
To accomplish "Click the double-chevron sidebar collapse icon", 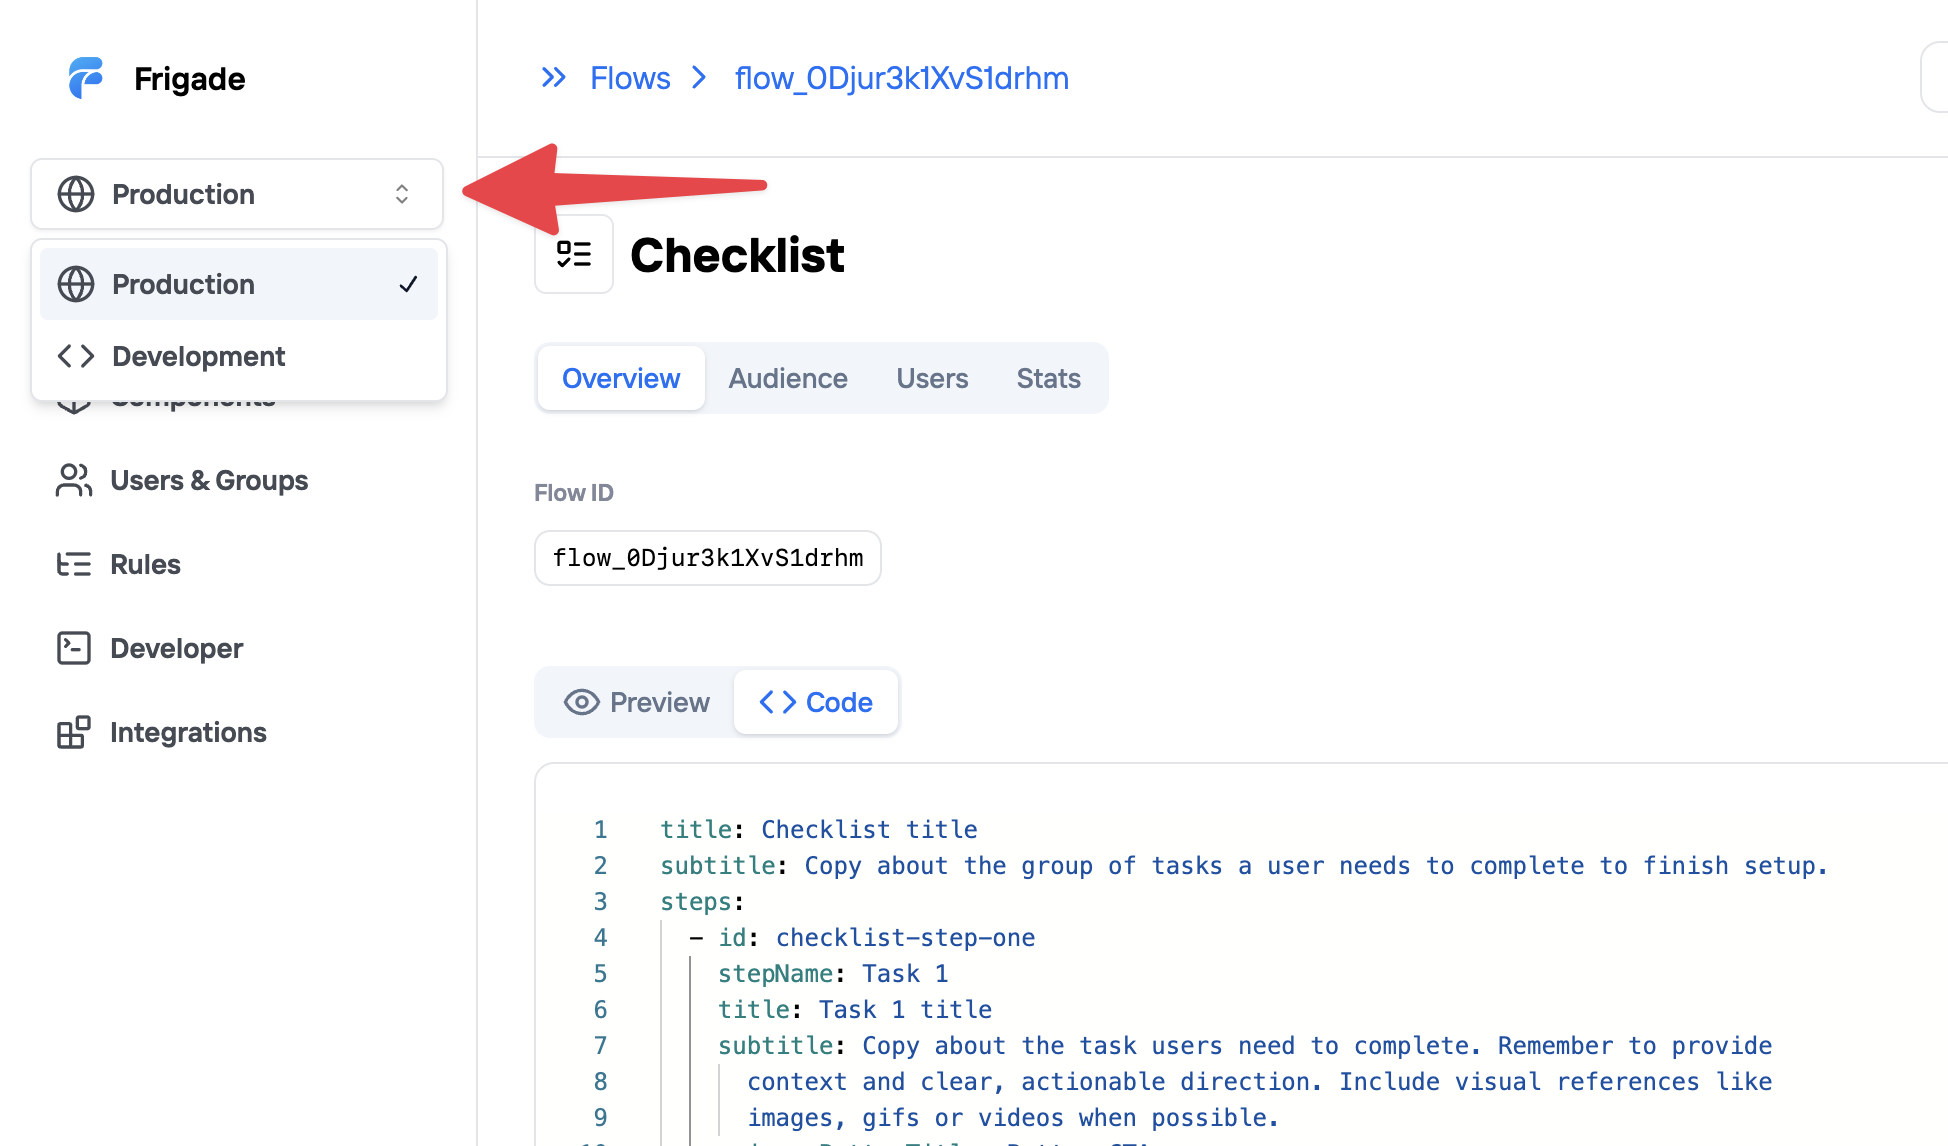I will point(553,78).
